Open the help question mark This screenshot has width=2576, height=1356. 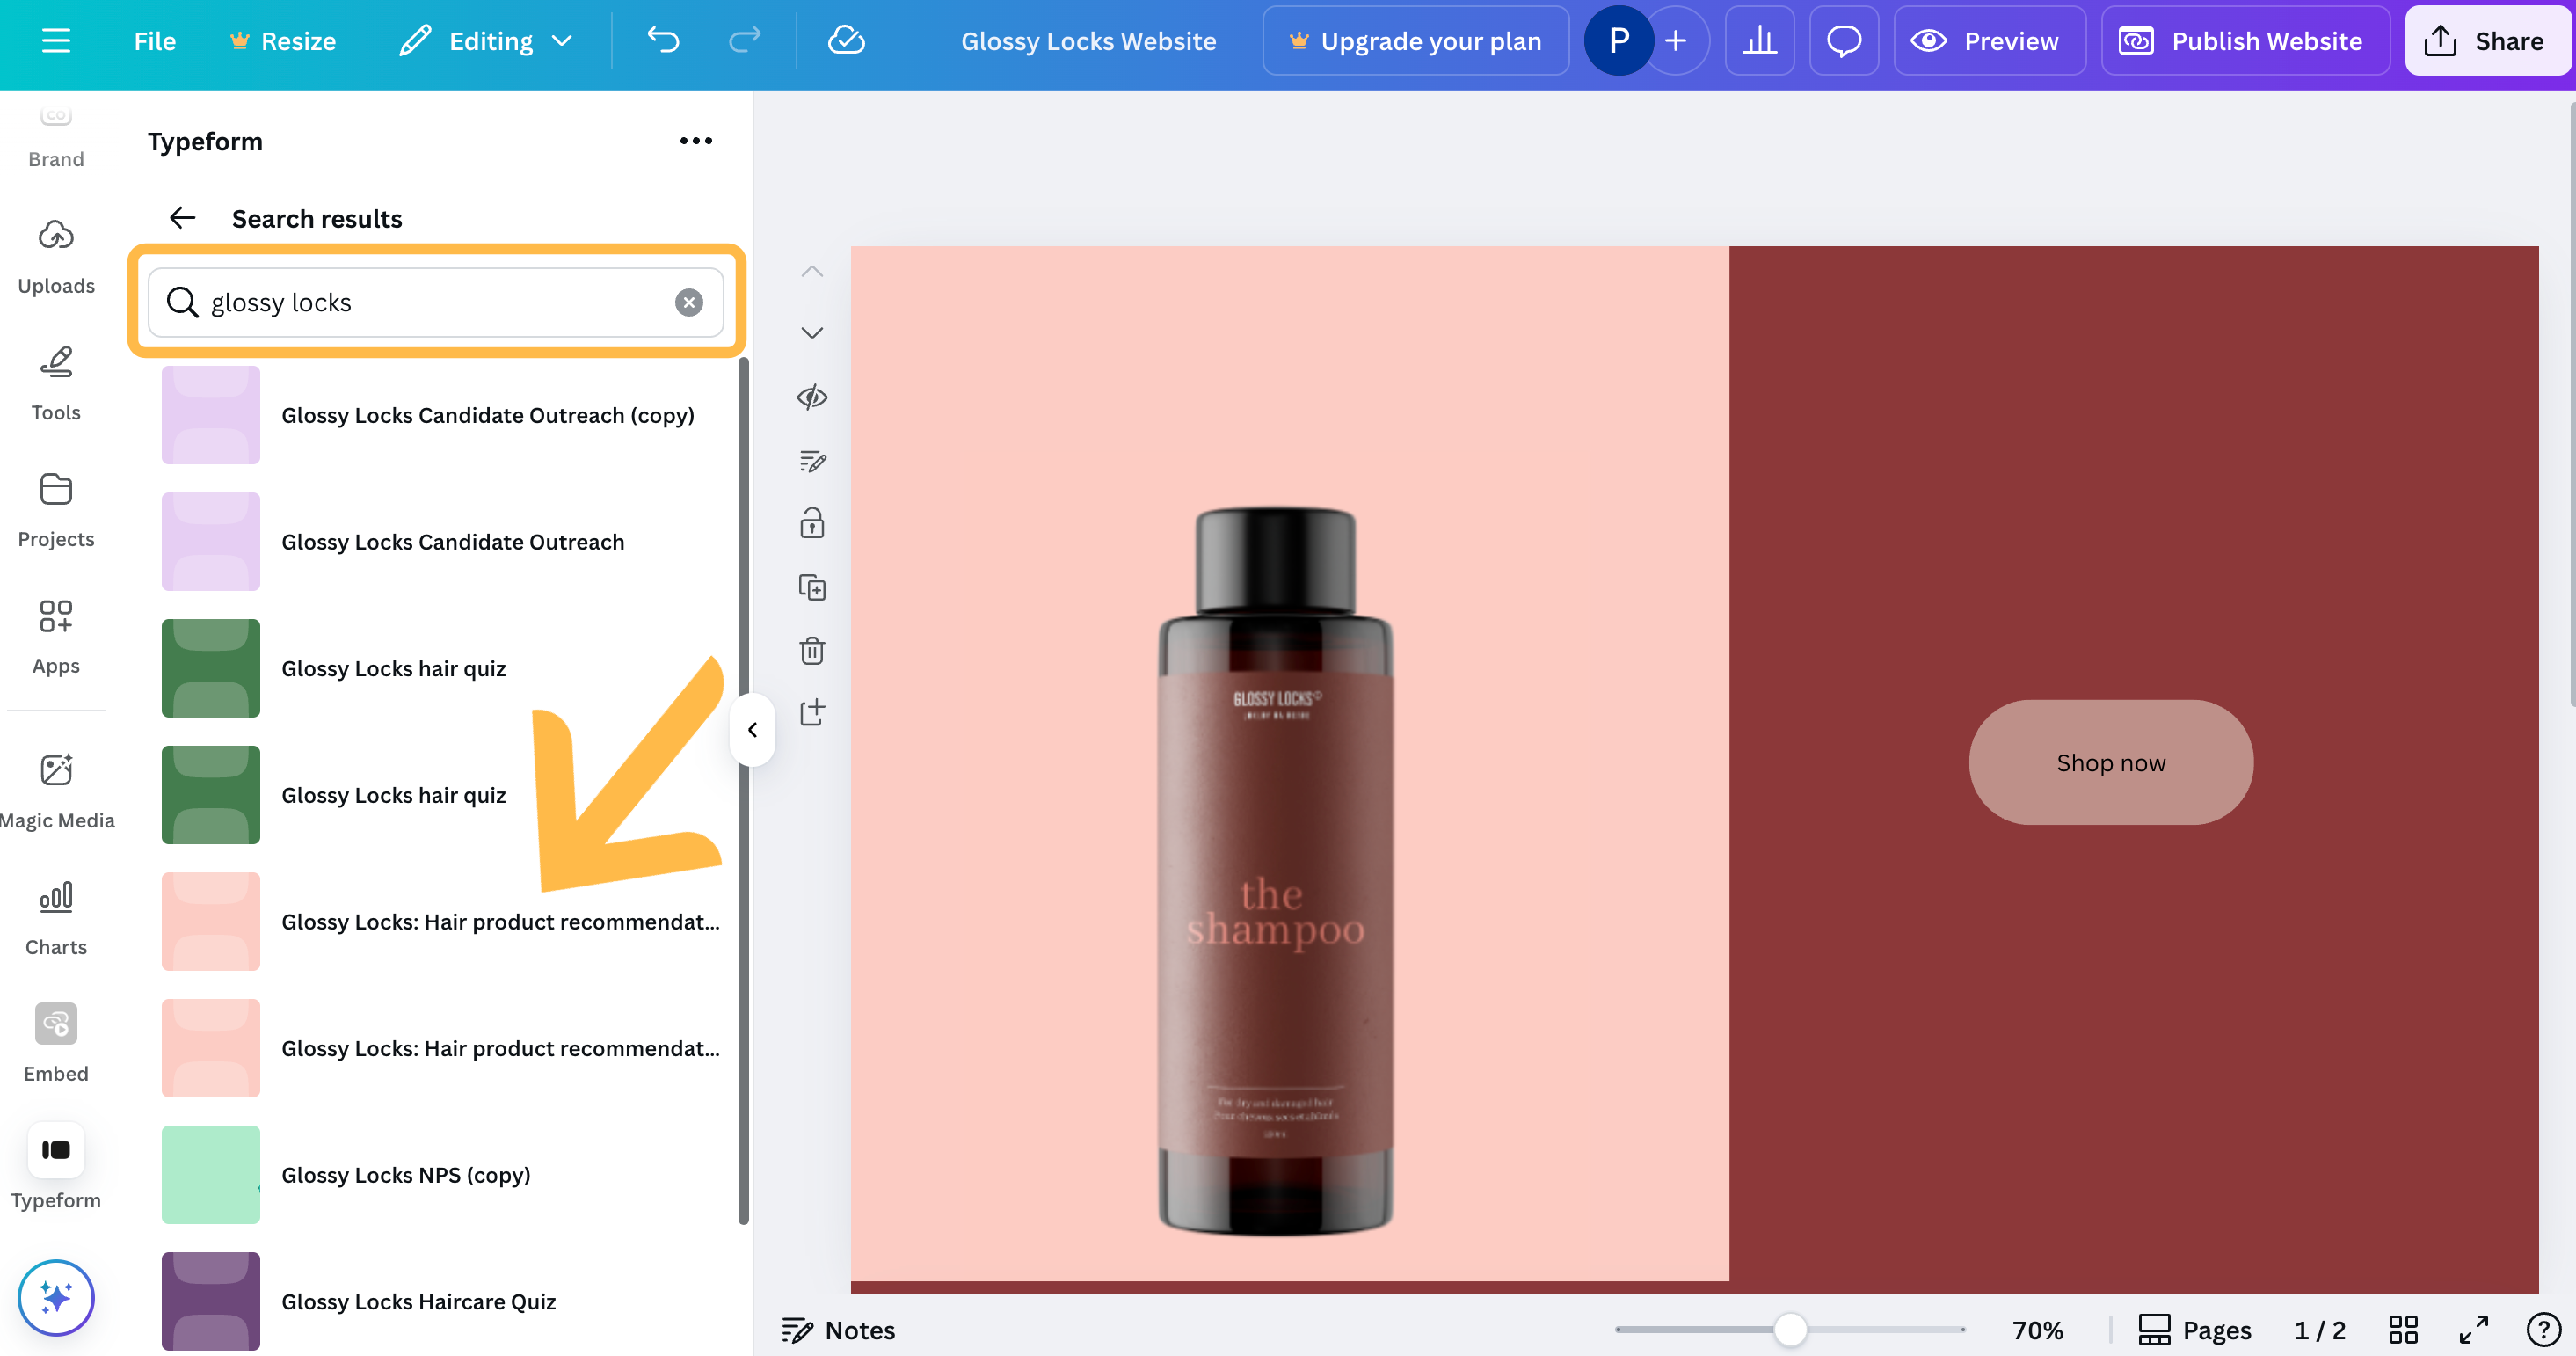pyautogui.click(x=2543, y=1330)
